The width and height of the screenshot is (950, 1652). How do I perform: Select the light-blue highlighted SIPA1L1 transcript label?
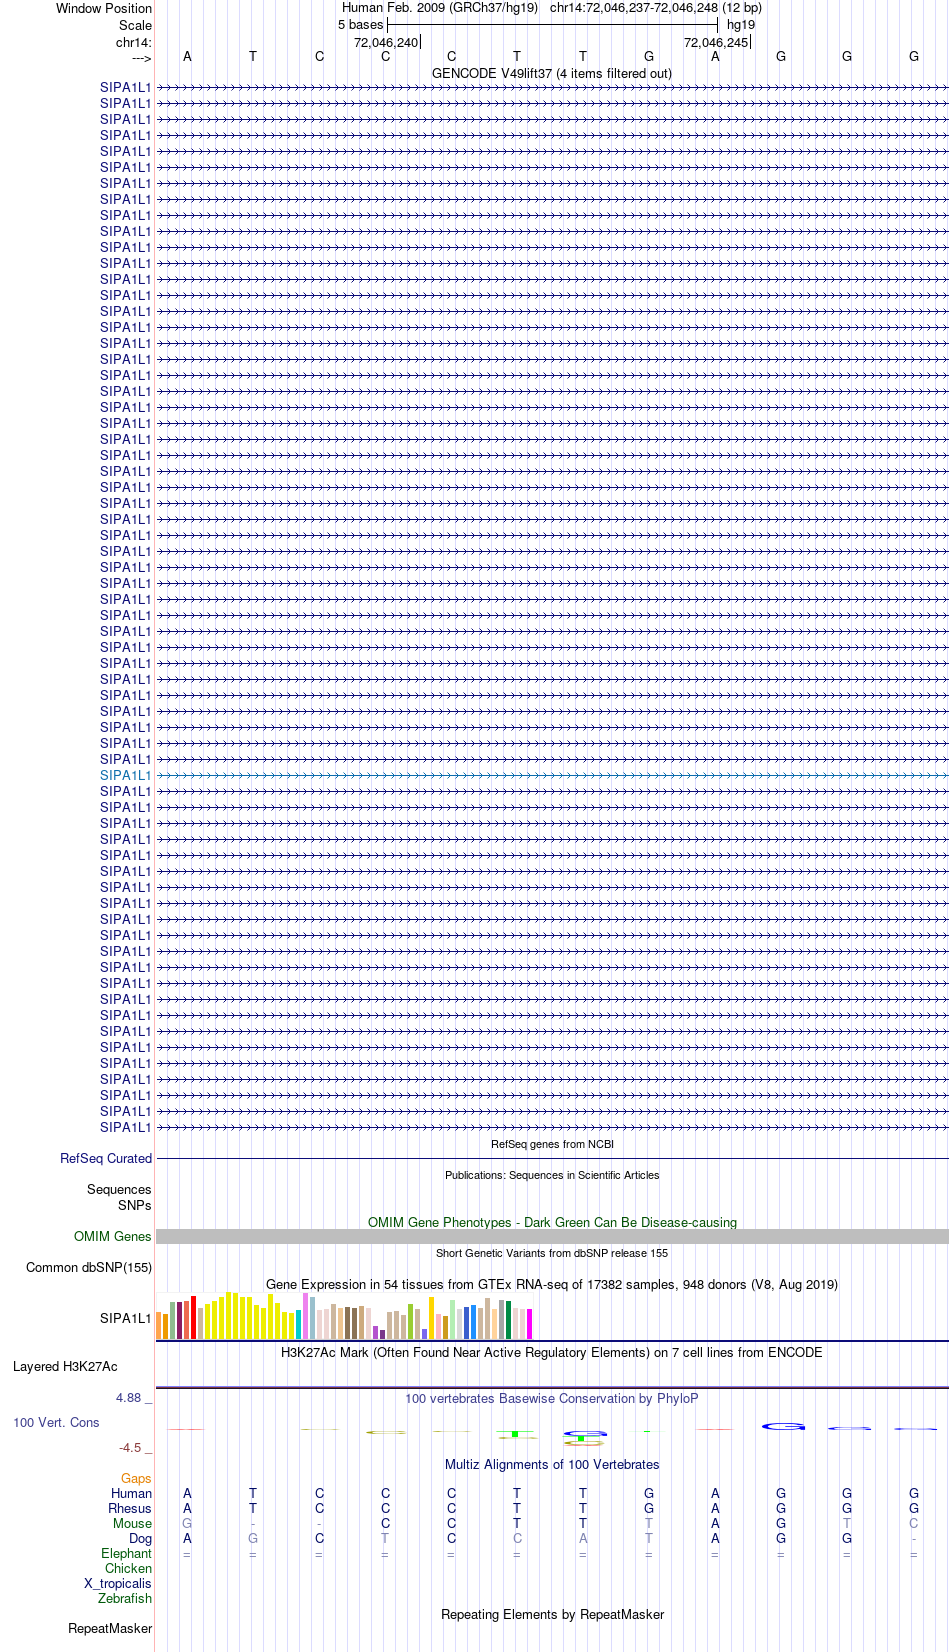click(x=126, y=775)
